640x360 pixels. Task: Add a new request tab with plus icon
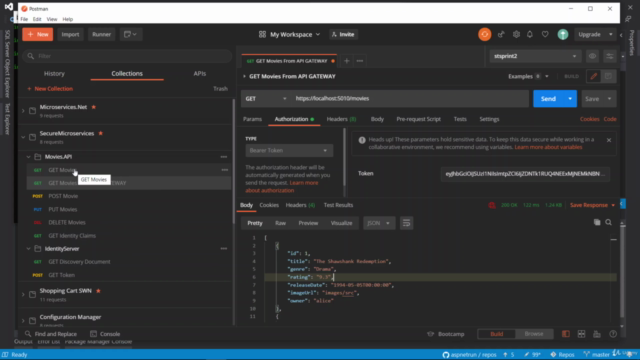point(347,61)
